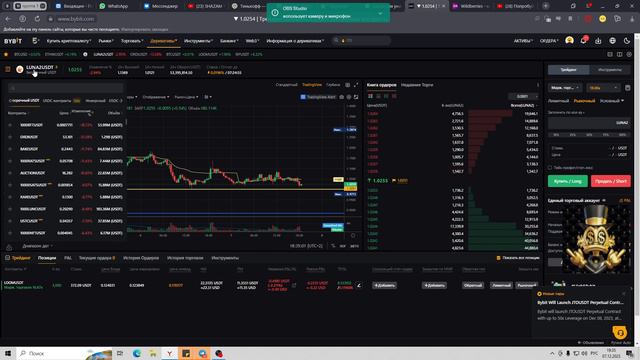Open chart fullscreen expand icon
Viewport: 640px width, 360px height.
tap(356, 85)
